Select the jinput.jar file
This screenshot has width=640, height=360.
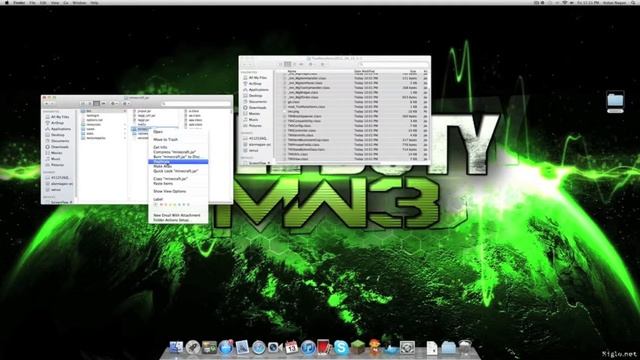tap(144, 111)
